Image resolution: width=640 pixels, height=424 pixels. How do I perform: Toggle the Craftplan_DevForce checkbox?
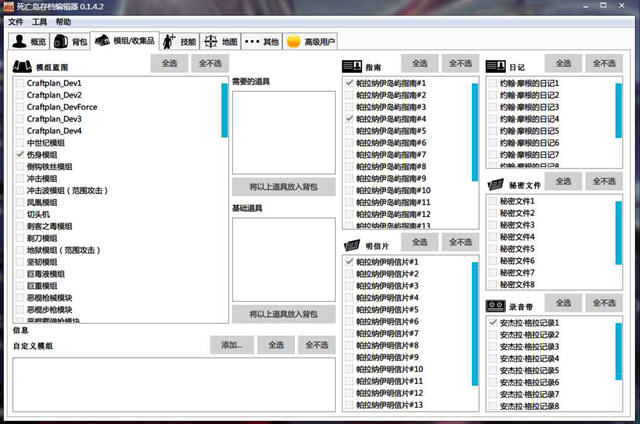click(20, 107)
